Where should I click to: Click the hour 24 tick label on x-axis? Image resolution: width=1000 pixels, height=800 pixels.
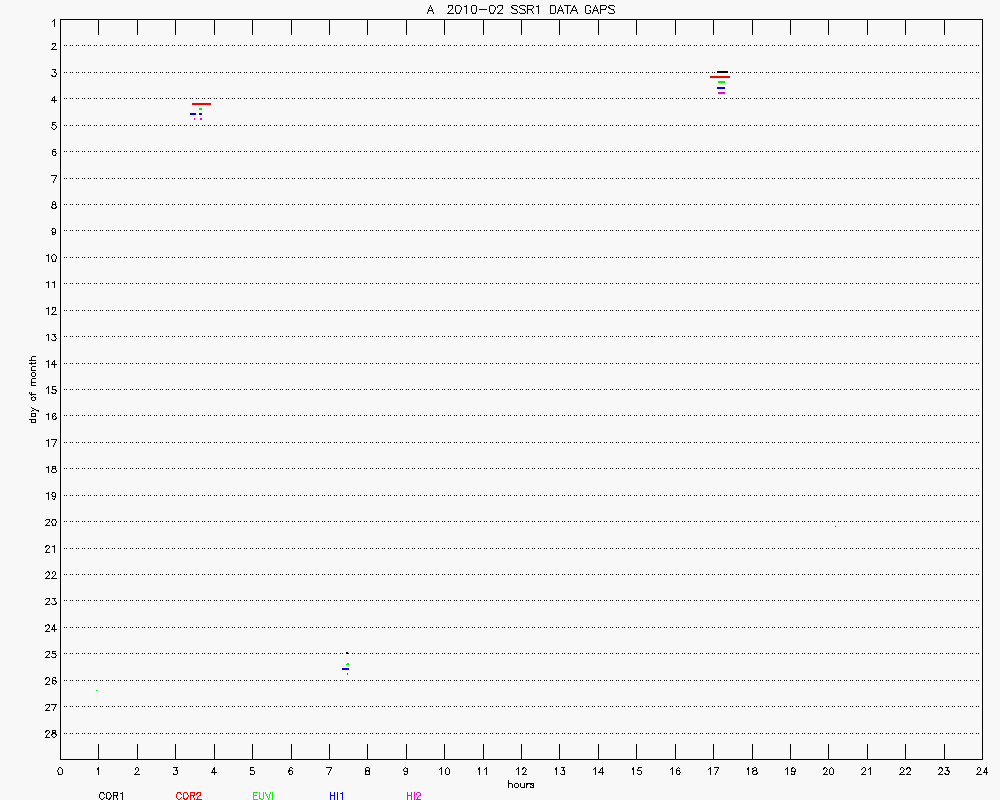pos(982,771)
